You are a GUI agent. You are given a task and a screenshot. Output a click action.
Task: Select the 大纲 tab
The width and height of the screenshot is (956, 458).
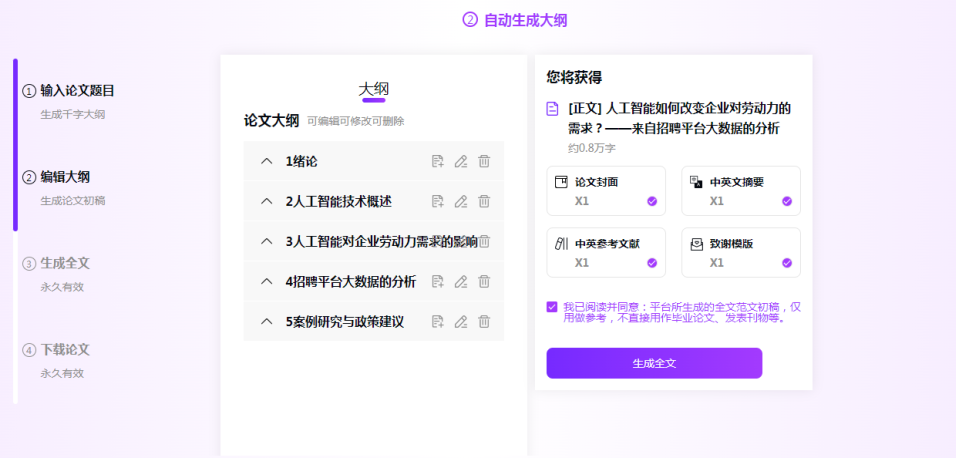373,90
